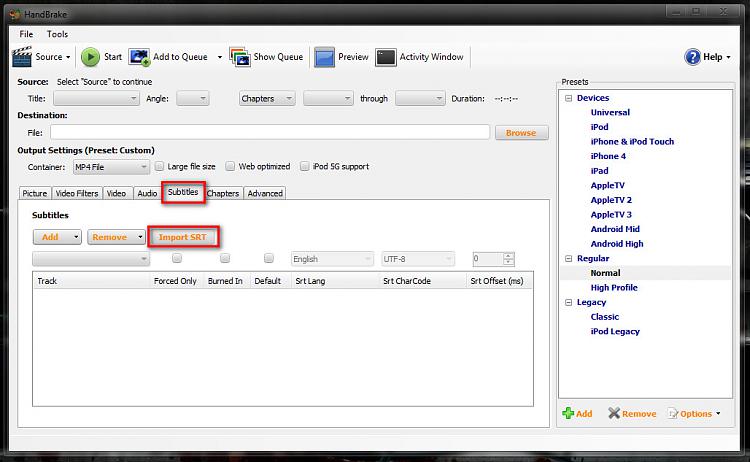This screenshot has height=462, width=750.
Task: Click the subtitles Remove button
Action: coord(116,237)
